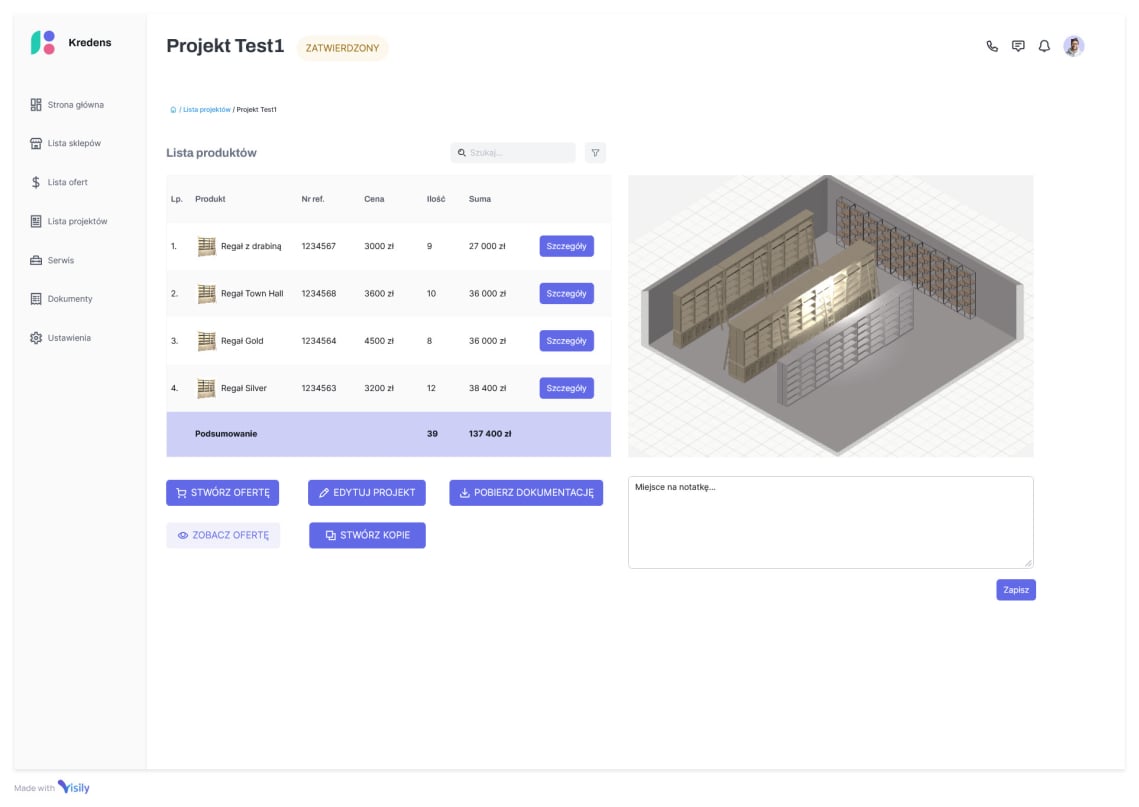The width and height of the screenshot is (1139, 807).
Task: Open Szczegóły for Regał Gold
Action: (566, 340)
